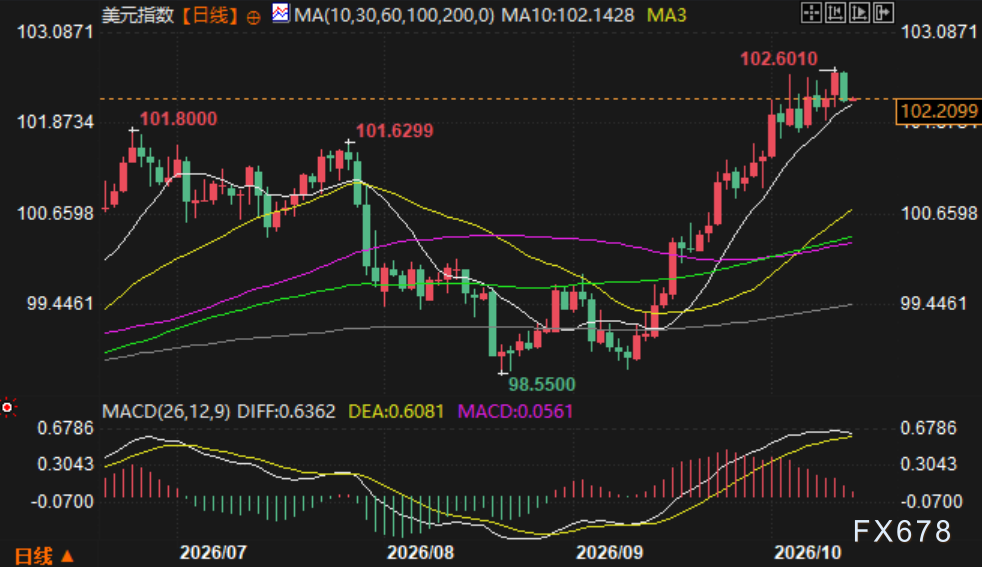This screenshot has height=567, width=982.
Task: Select the 2026/10 date marker on timeline
Action: (x=808, y=552)
